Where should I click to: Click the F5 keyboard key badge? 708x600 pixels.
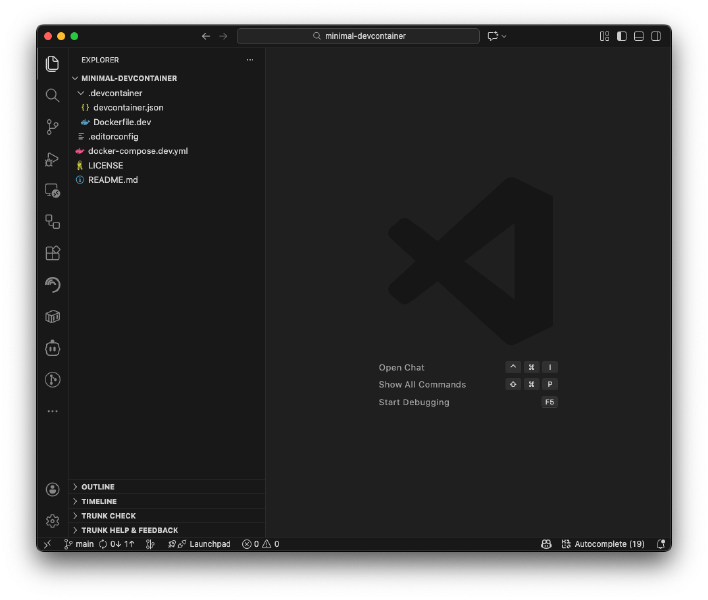pyautogui.click(x=550, y=402)
